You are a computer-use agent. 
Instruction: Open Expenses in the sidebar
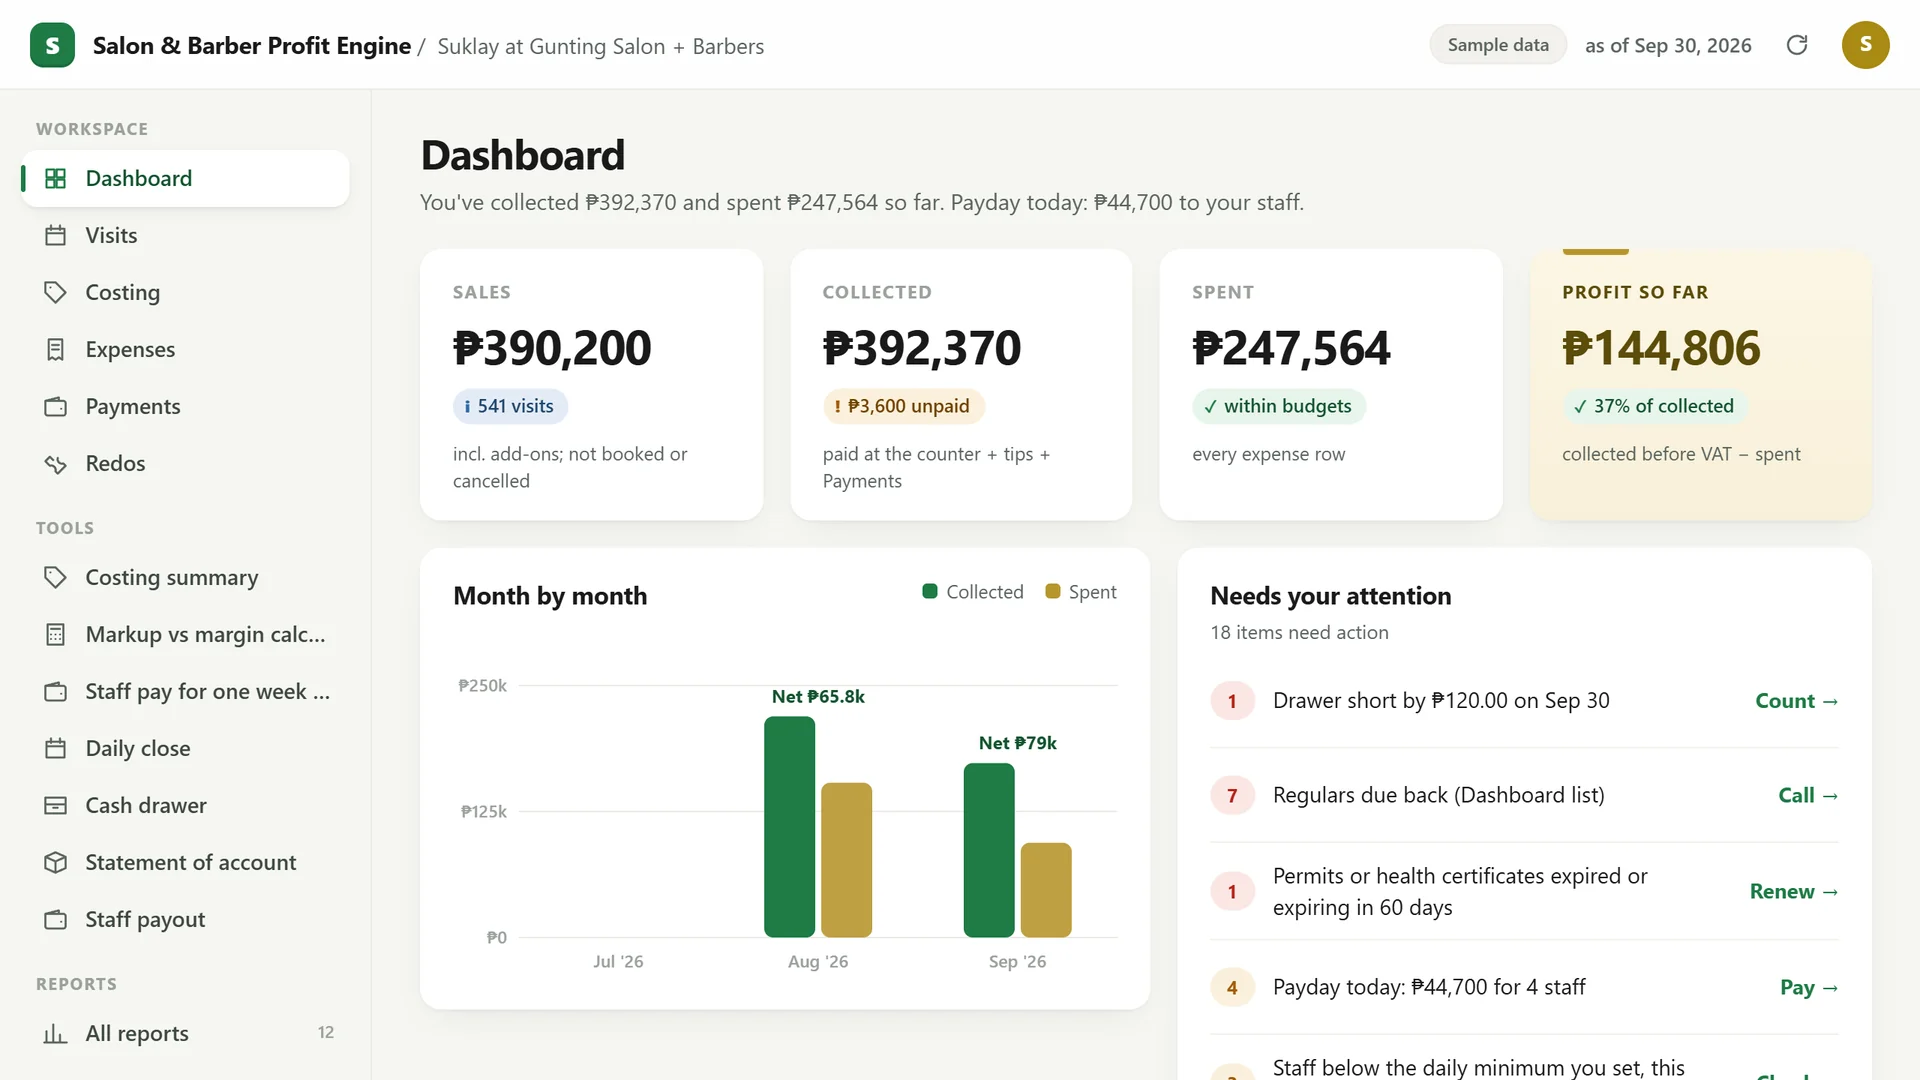pos(185,349)
